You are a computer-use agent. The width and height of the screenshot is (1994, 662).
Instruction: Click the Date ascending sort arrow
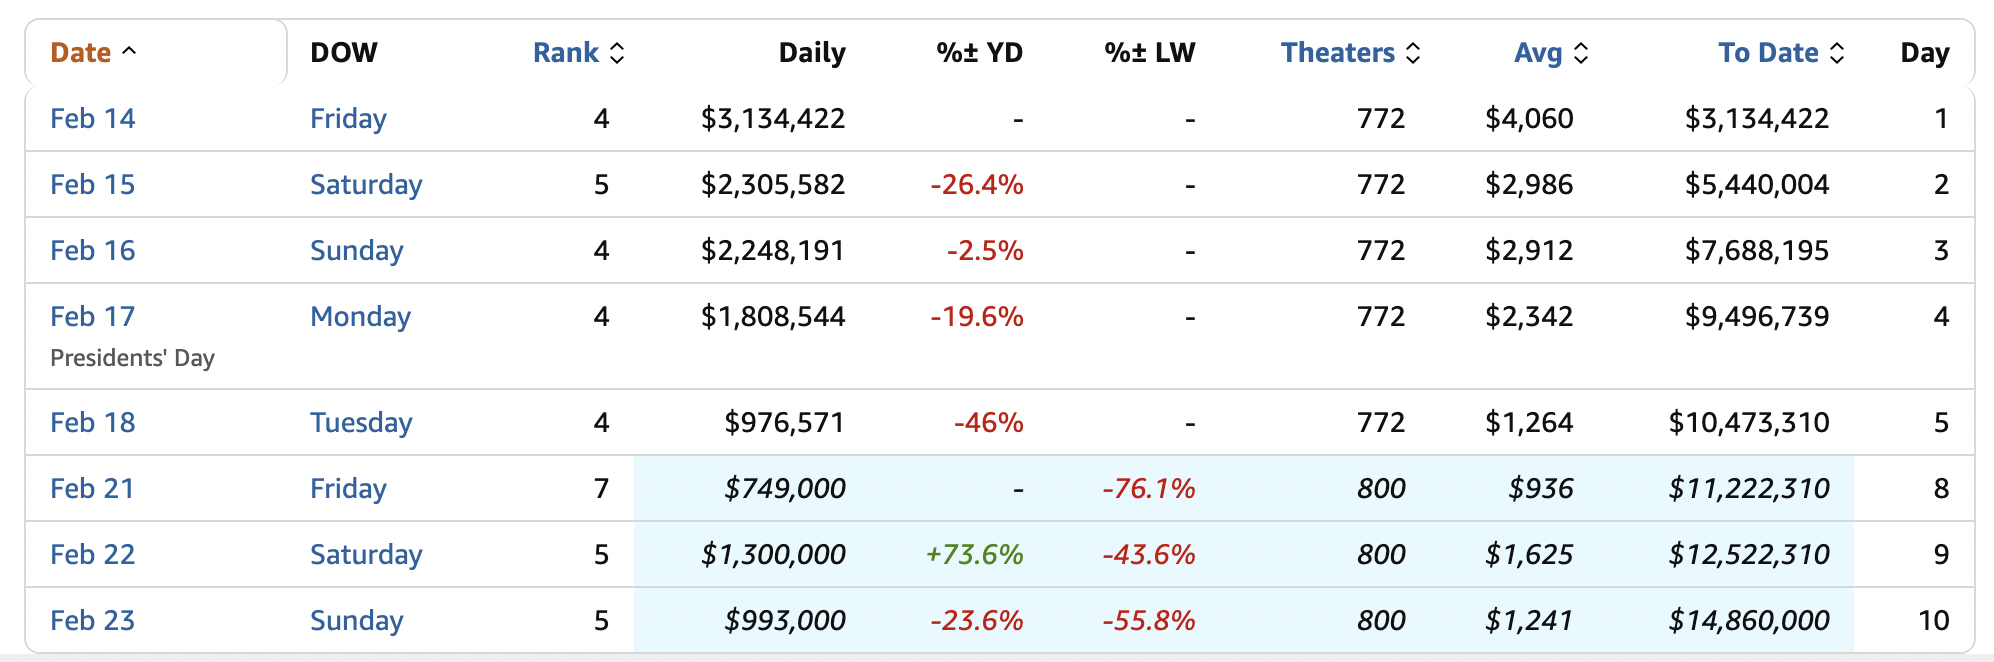(129, 51)
